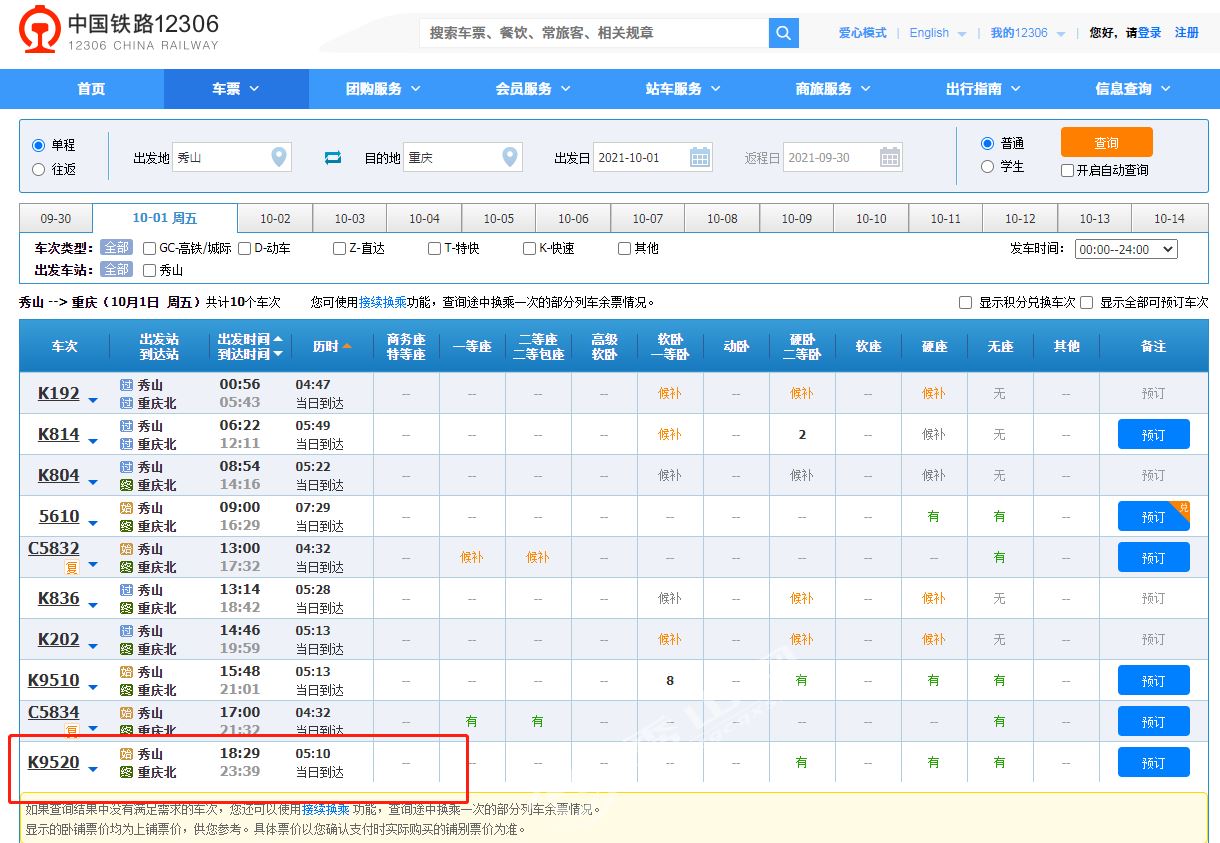Click the destination station location pin icon
1220x843 pixels.
(x=510, y=157)
